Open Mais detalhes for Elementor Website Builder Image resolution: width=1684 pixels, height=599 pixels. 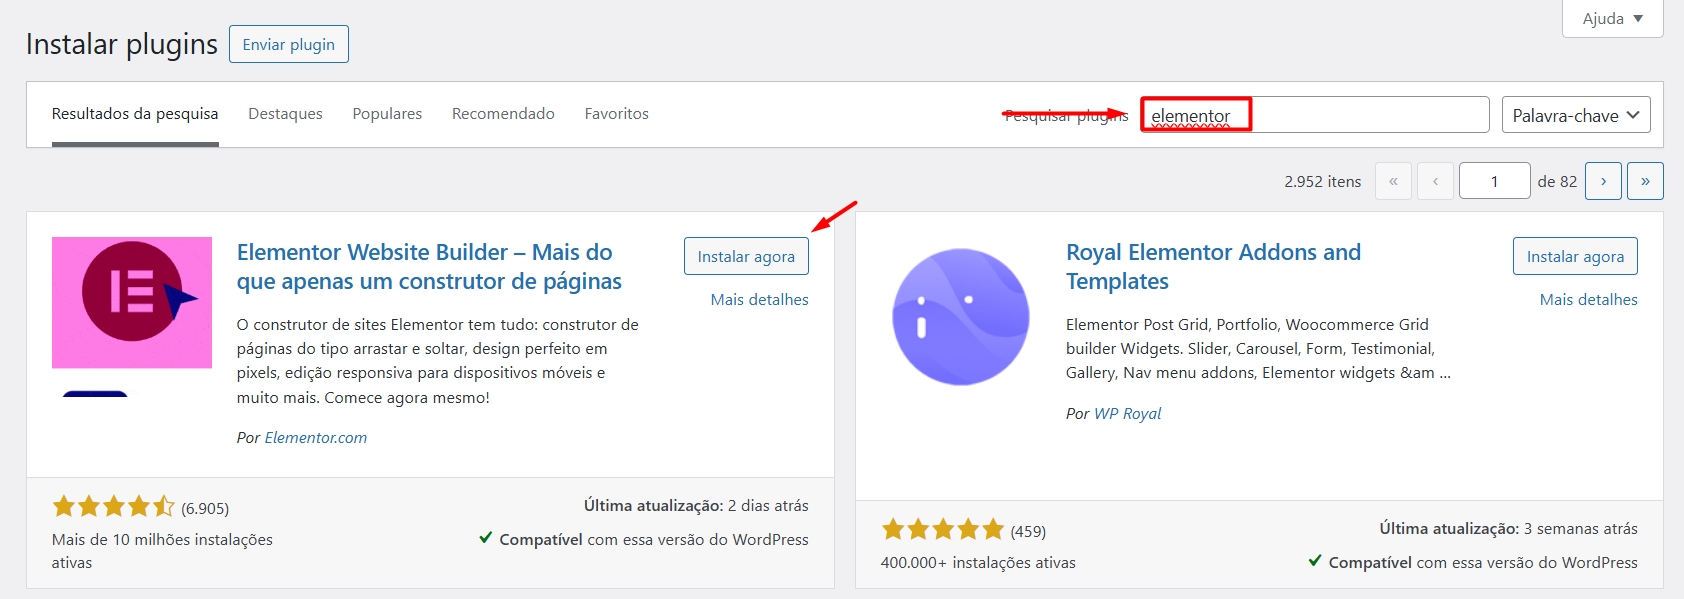759,300
